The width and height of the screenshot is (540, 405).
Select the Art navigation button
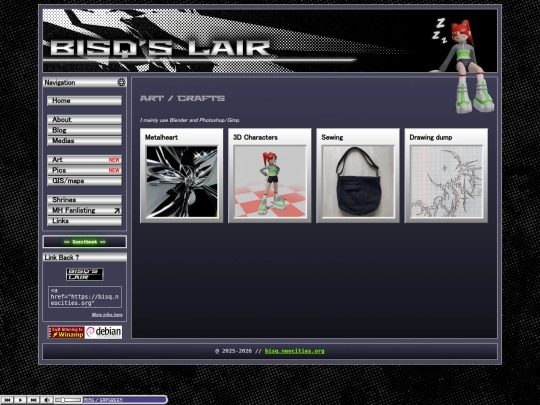coord(84,160)
